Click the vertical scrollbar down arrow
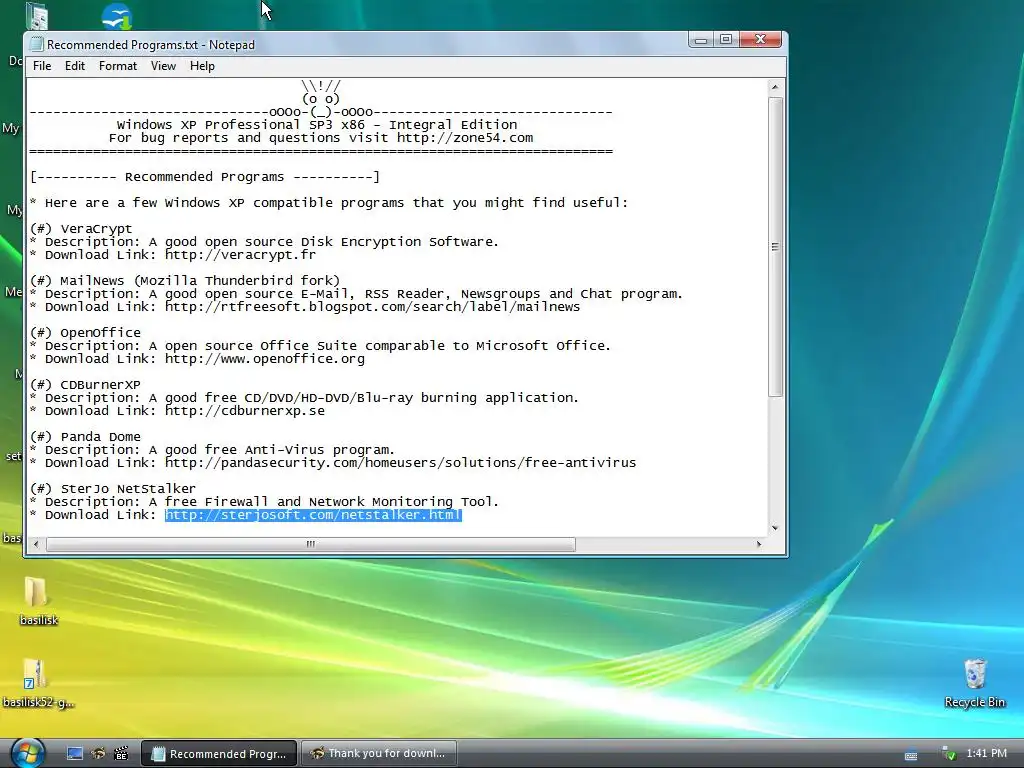Viewport: 1024px width, 768px height. pos(775,528)
